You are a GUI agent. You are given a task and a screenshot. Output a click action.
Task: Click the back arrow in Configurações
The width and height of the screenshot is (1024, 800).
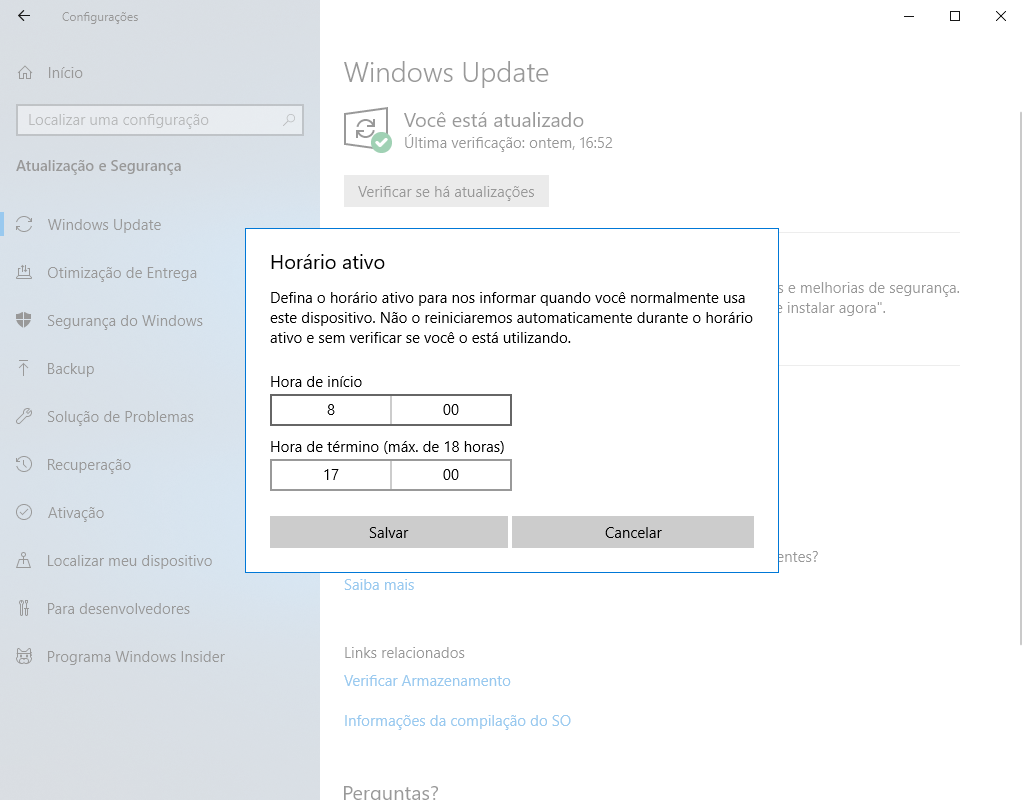(24, 16)
